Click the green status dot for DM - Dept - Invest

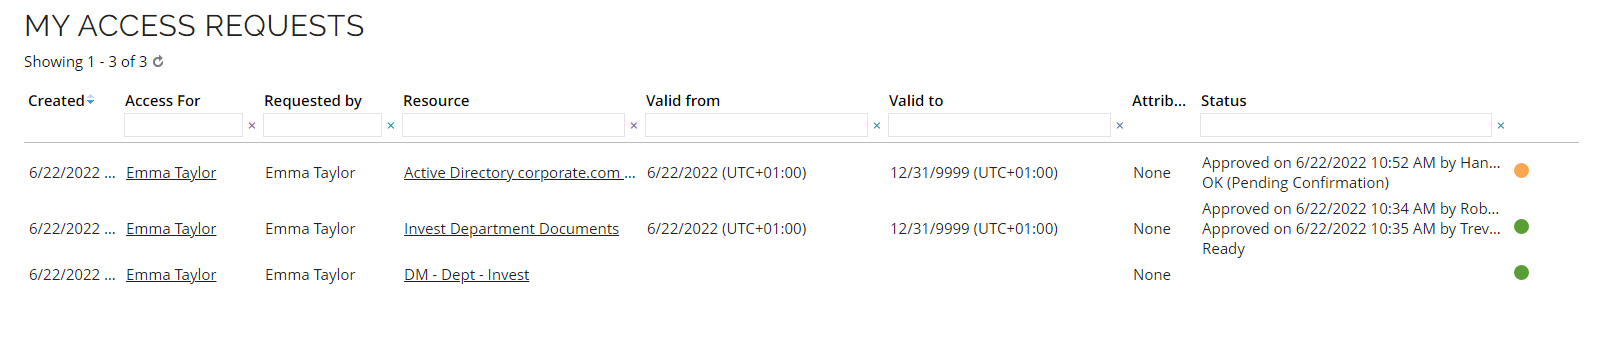pos(1521,273)
